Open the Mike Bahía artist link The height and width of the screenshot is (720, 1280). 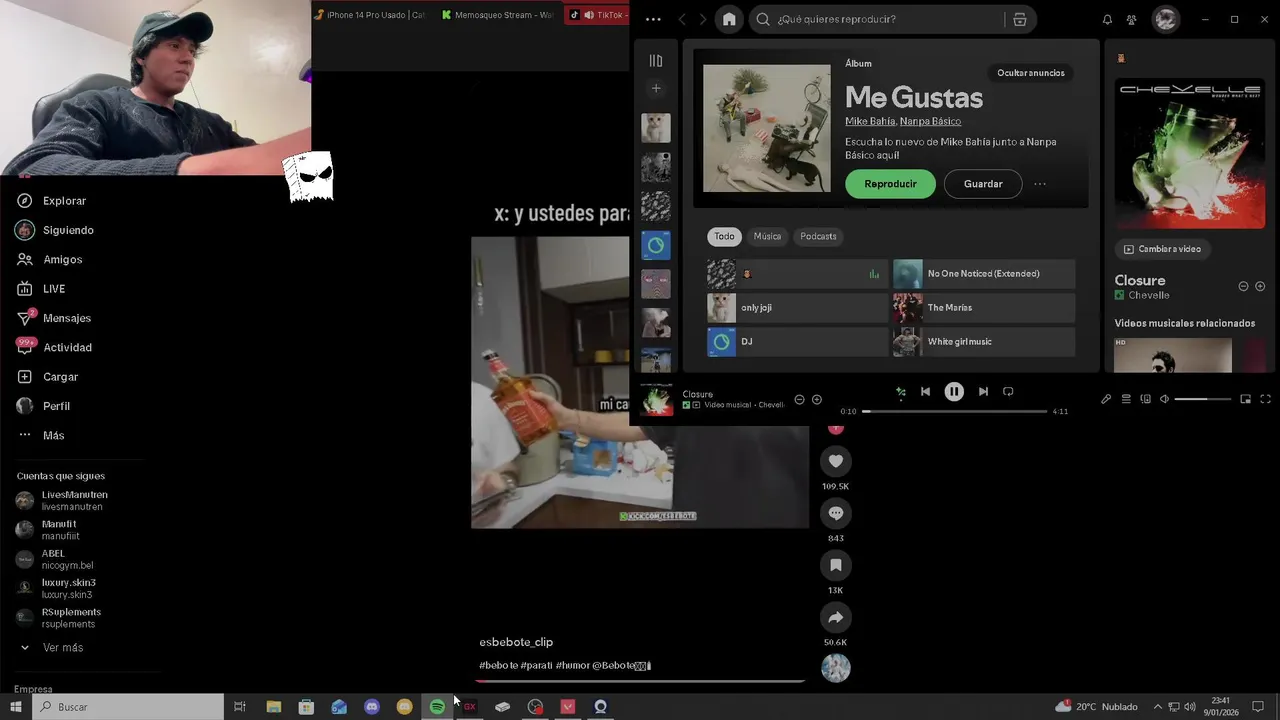pos(870,121)
